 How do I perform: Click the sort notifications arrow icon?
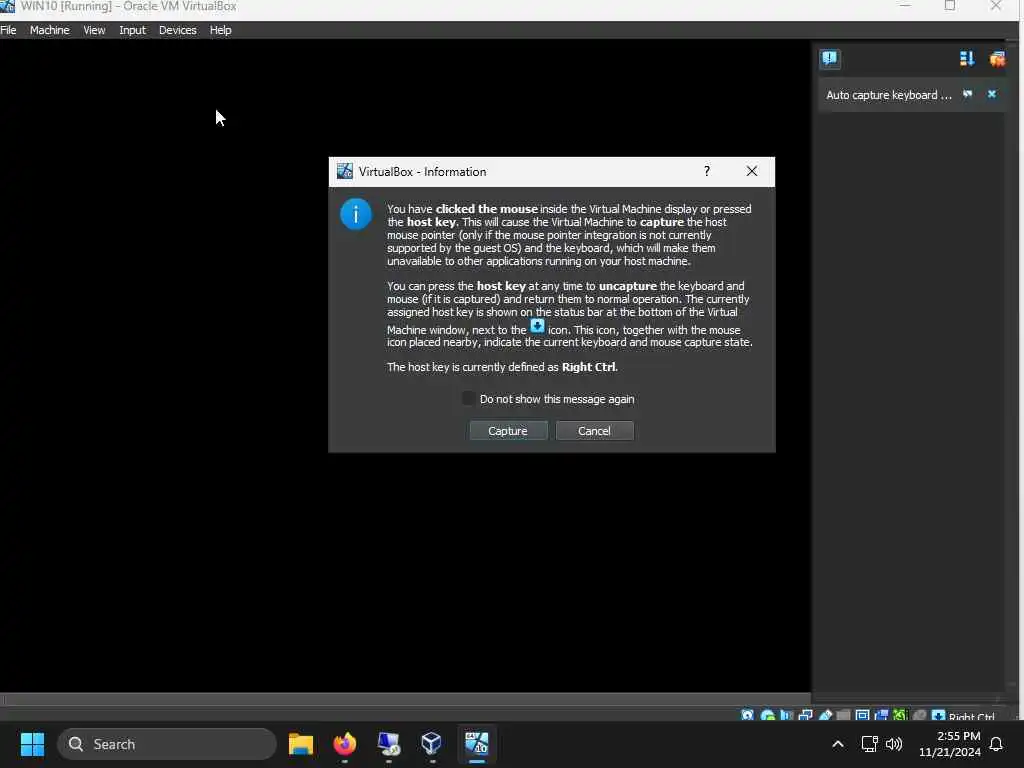tap(967, 59)
